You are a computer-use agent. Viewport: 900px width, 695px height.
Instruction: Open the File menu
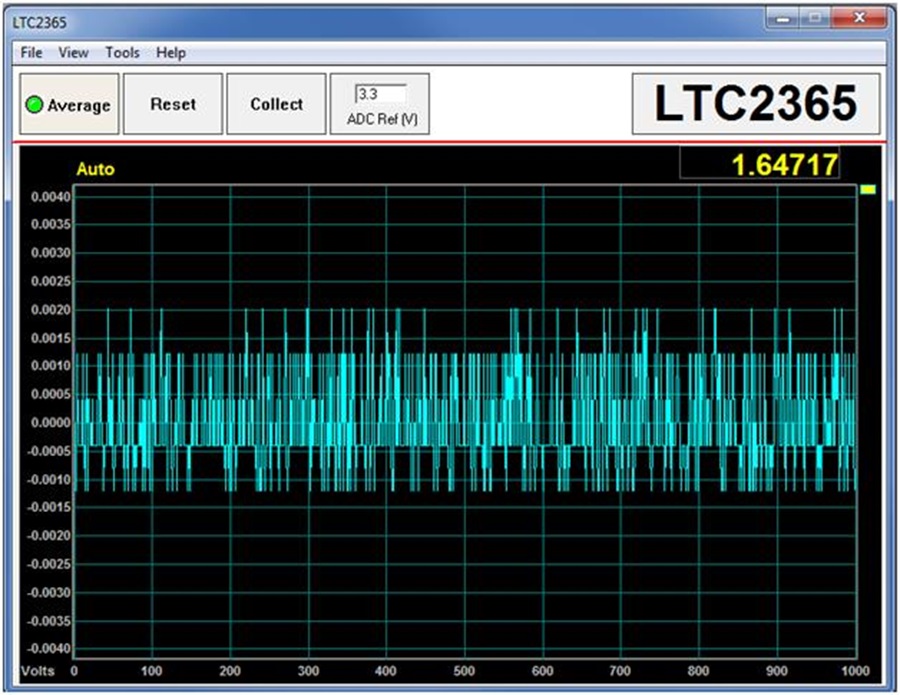pos(31,53)
